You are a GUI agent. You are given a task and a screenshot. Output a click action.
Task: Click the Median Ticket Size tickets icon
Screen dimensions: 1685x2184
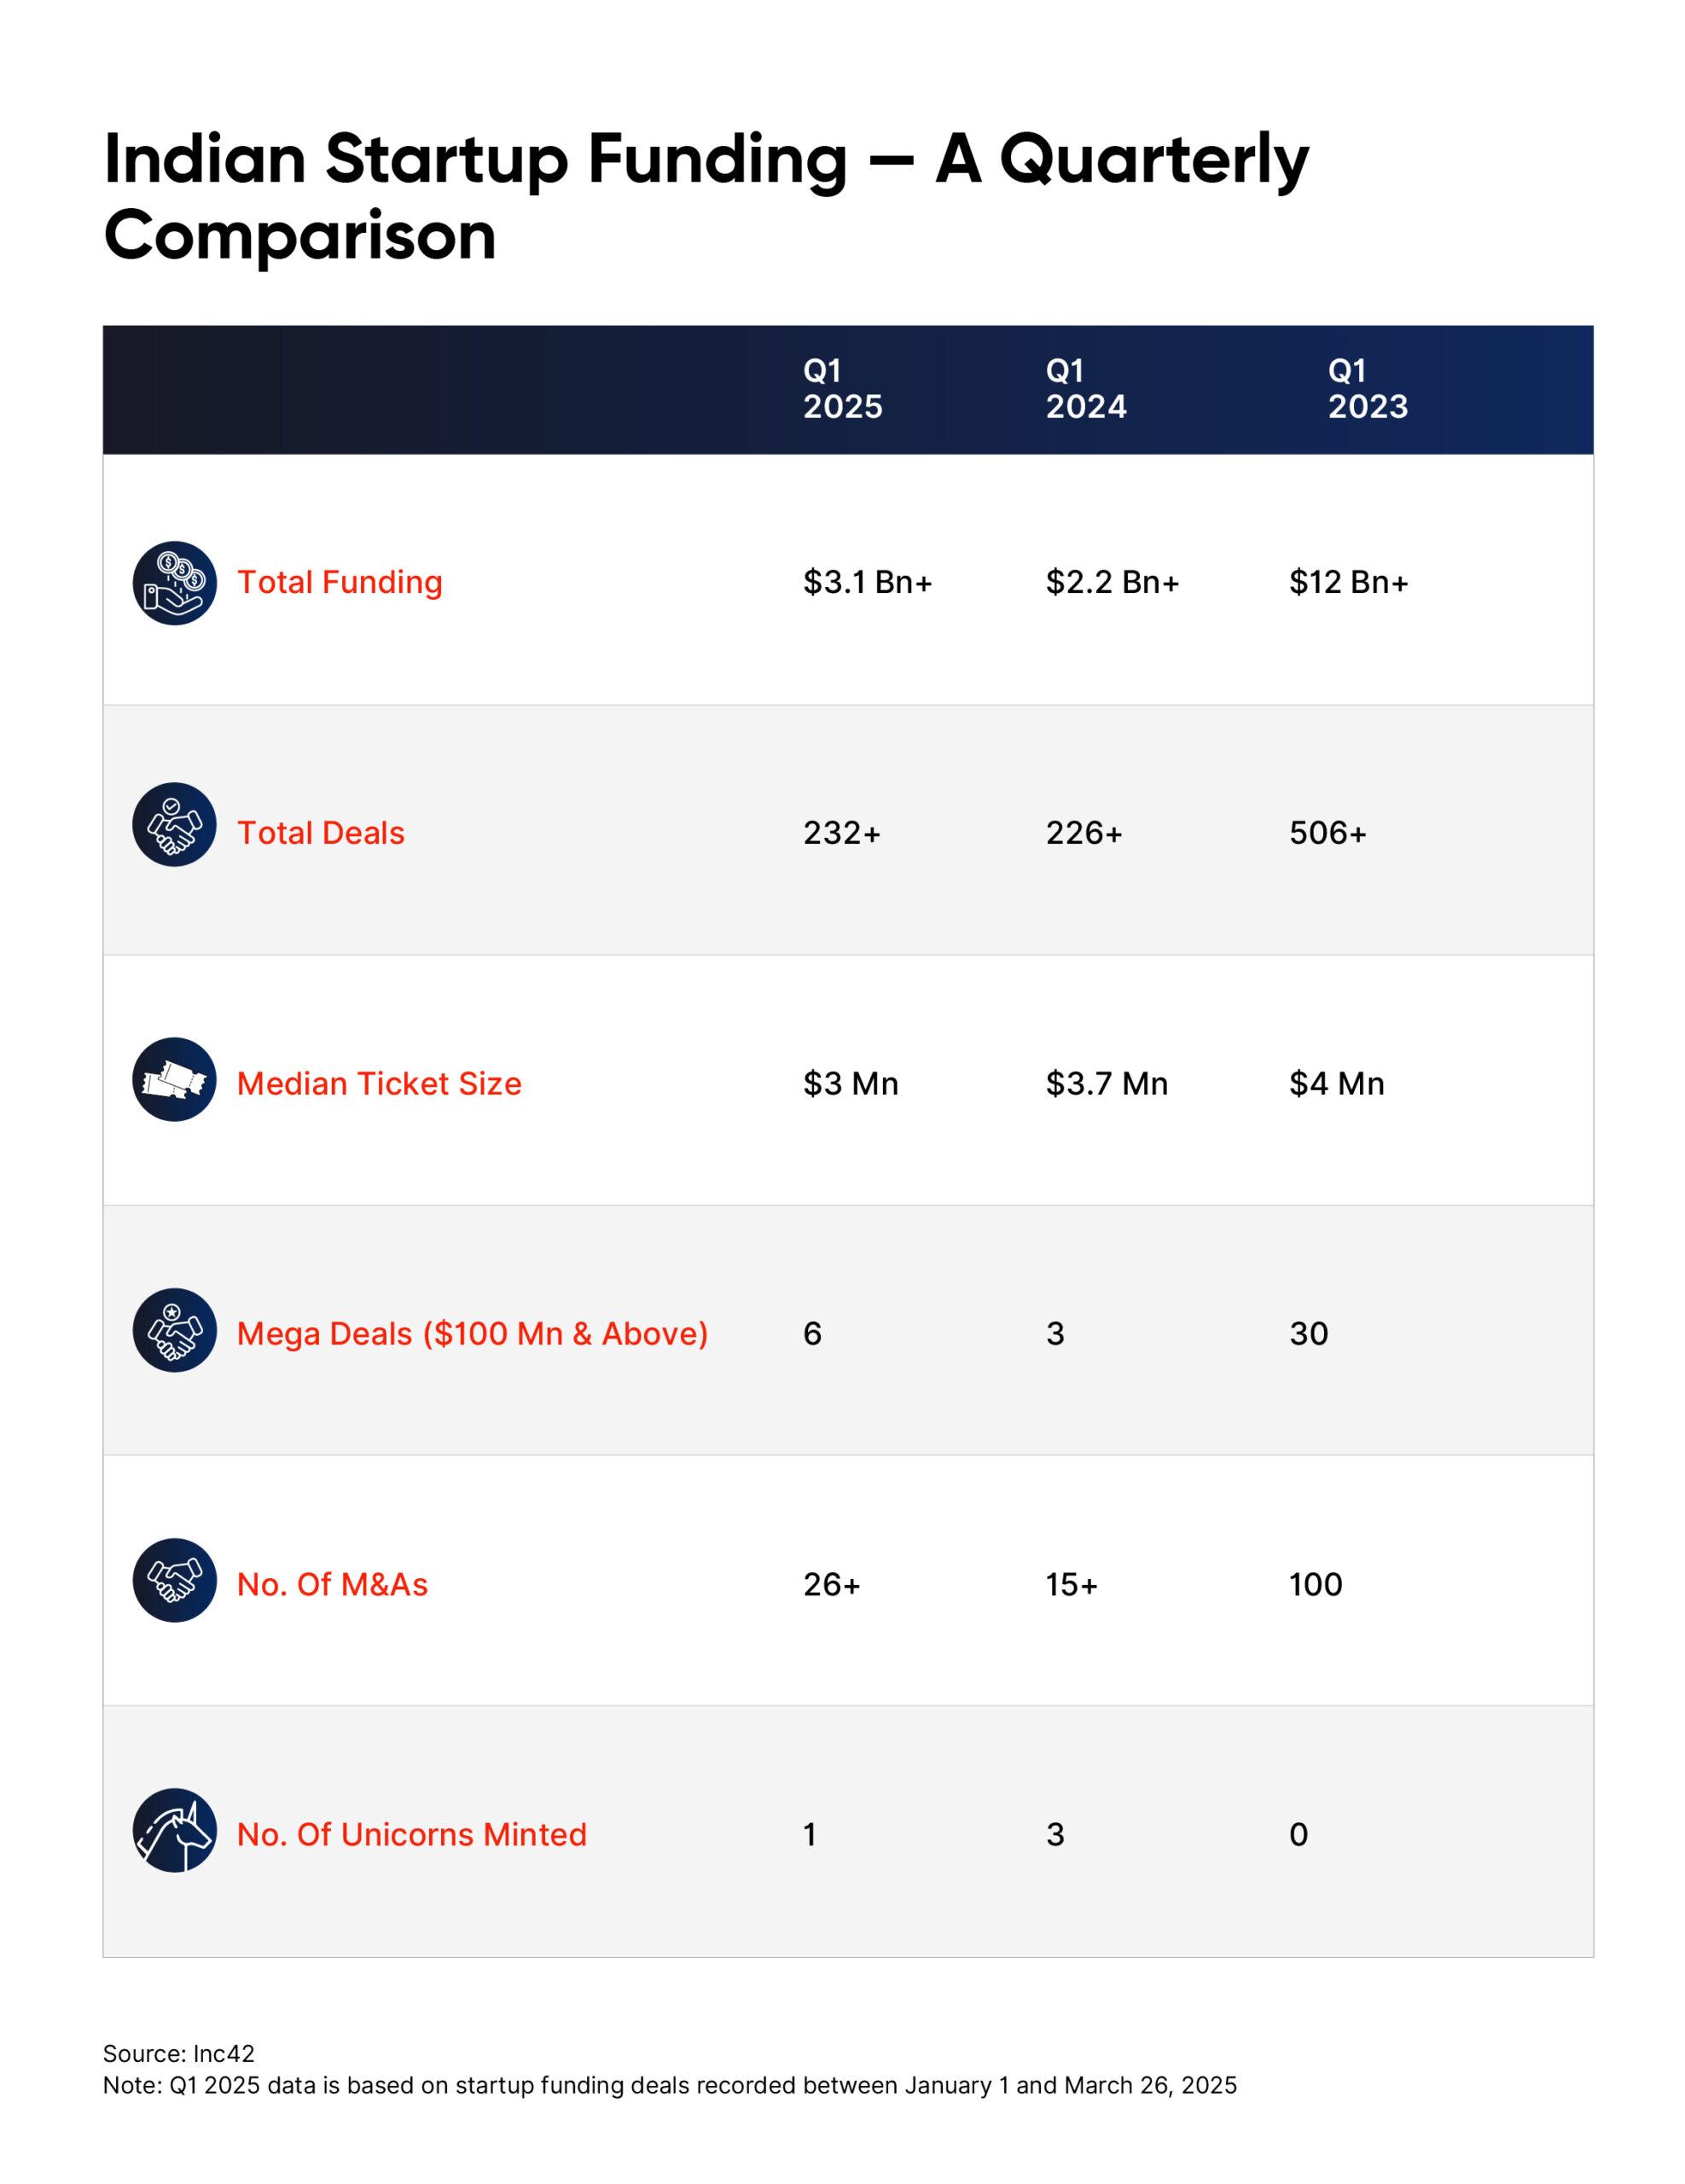click(174, 1079)
